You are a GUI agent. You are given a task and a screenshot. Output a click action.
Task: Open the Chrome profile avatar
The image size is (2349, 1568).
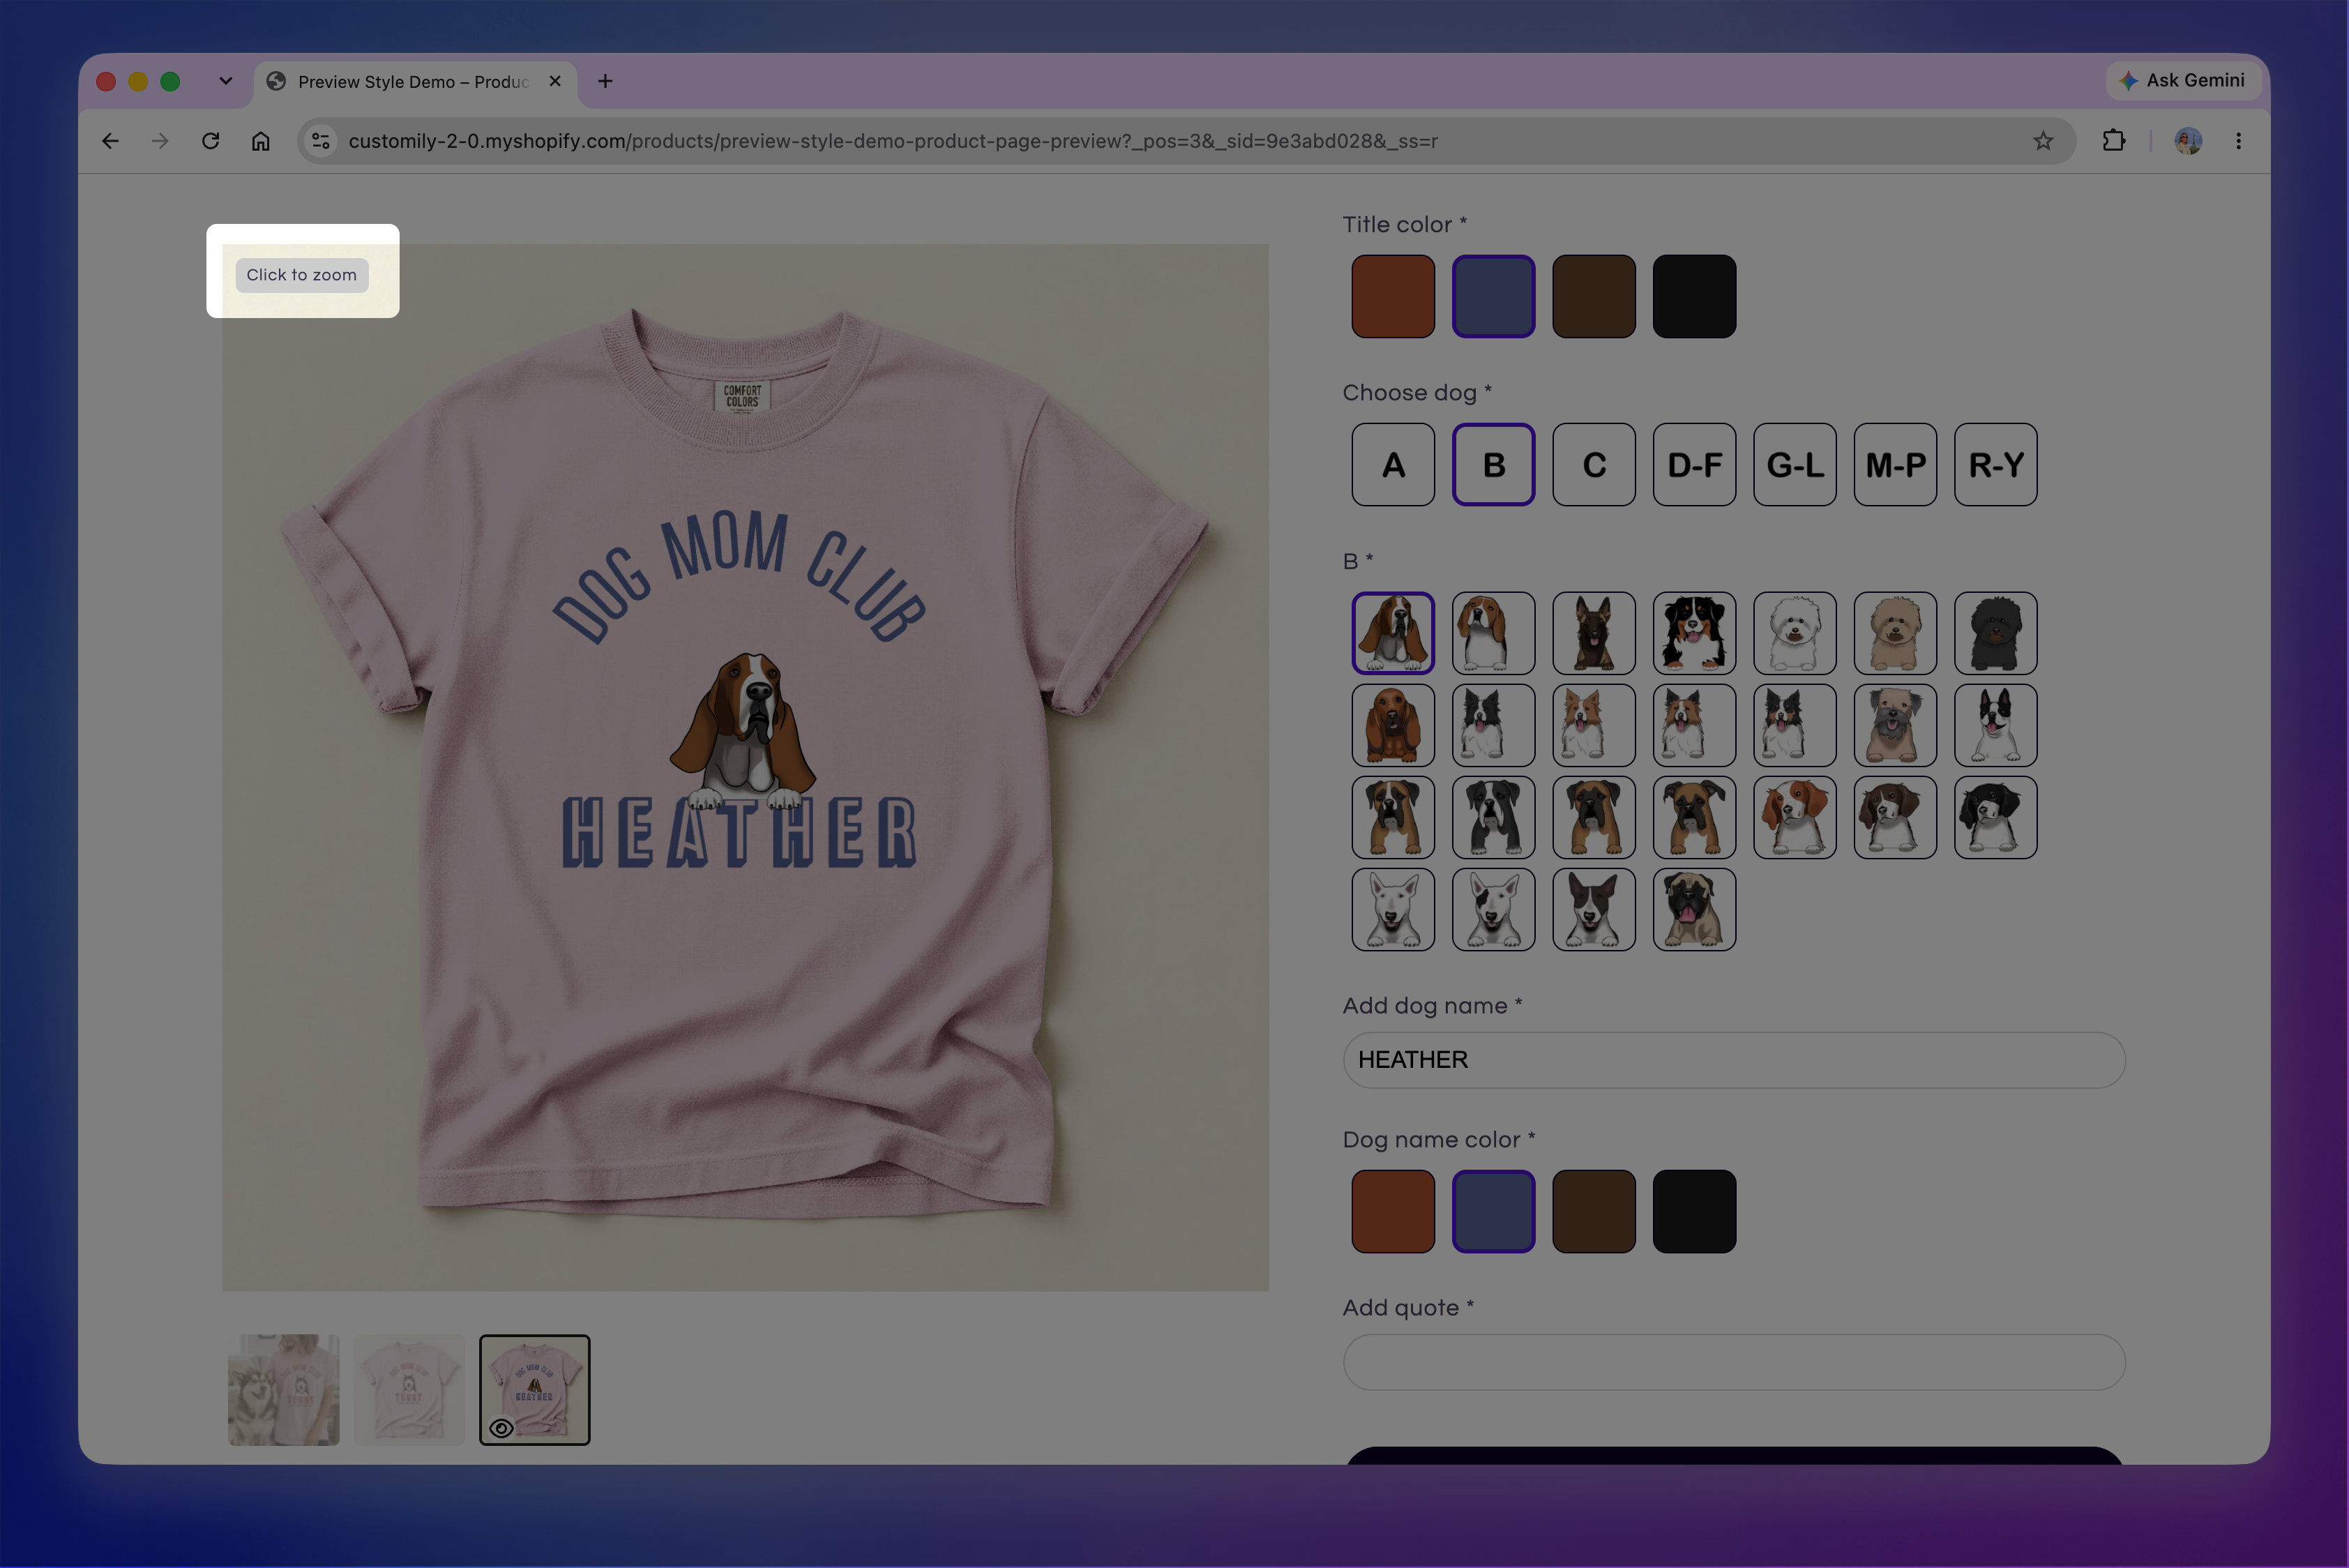coord(2188,141)
